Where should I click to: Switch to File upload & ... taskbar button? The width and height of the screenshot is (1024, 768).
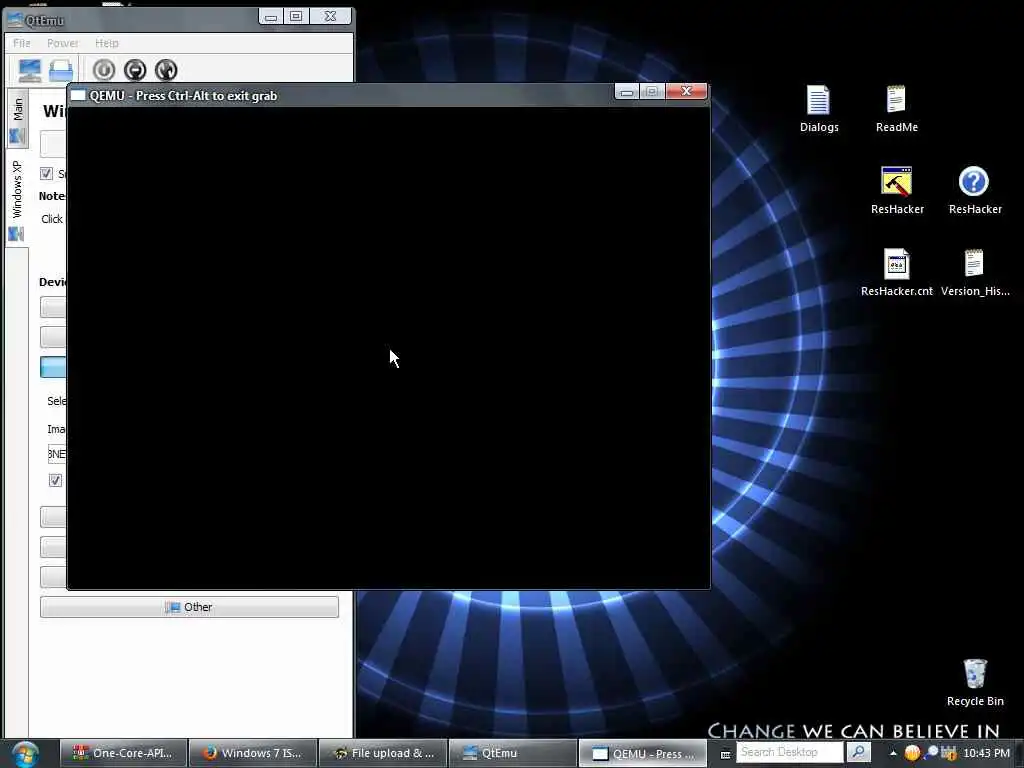(x=383, y=753)
